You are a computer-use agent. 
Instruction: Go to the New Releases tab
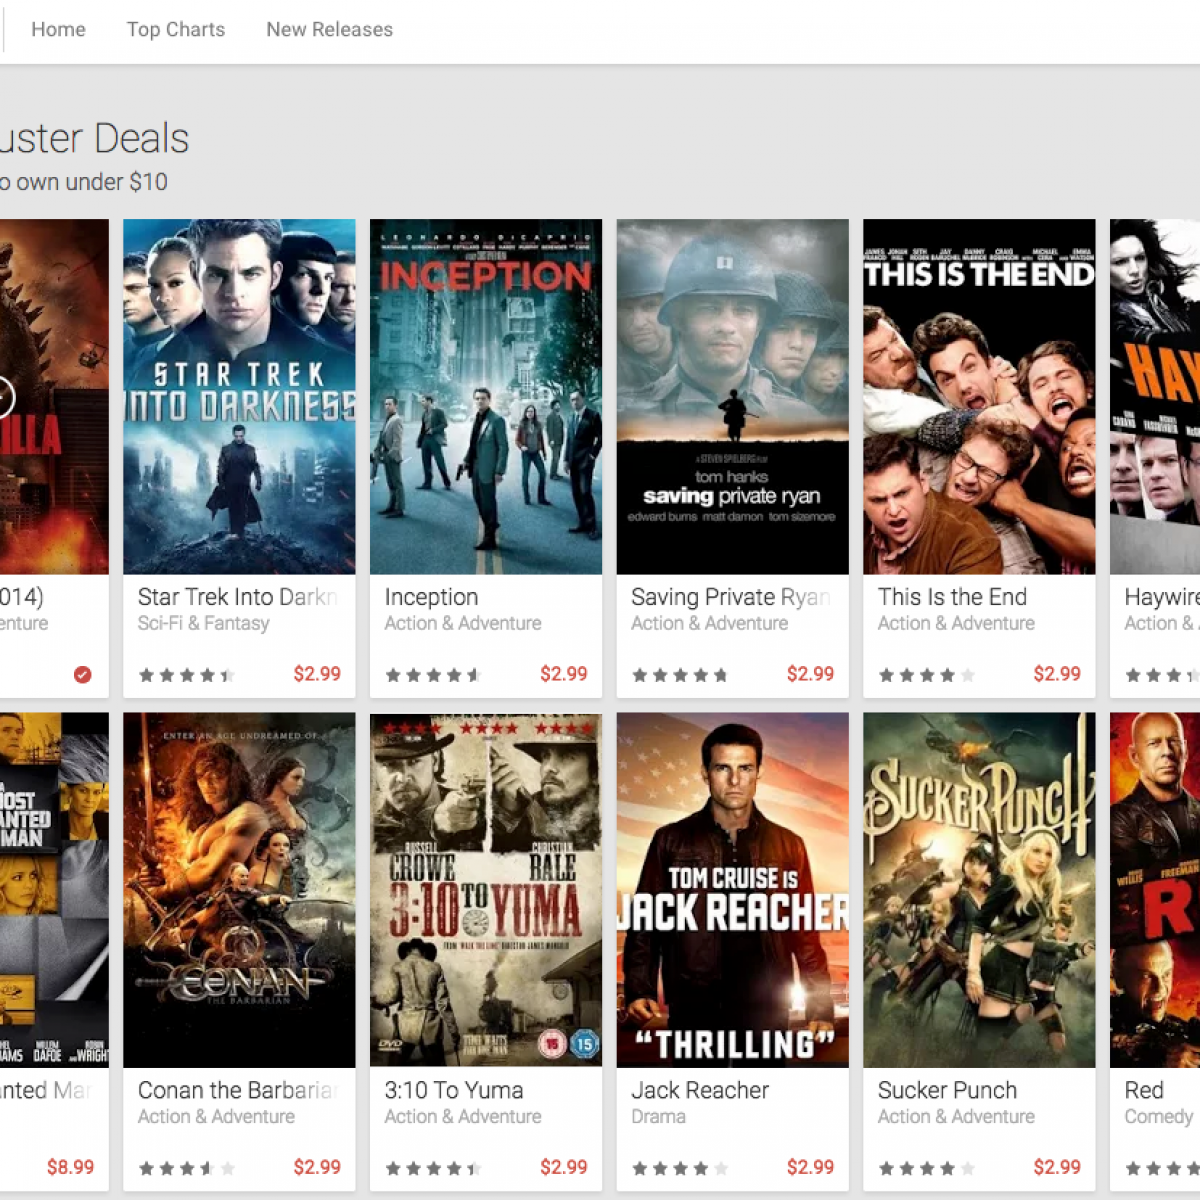(x=329, y=30)
